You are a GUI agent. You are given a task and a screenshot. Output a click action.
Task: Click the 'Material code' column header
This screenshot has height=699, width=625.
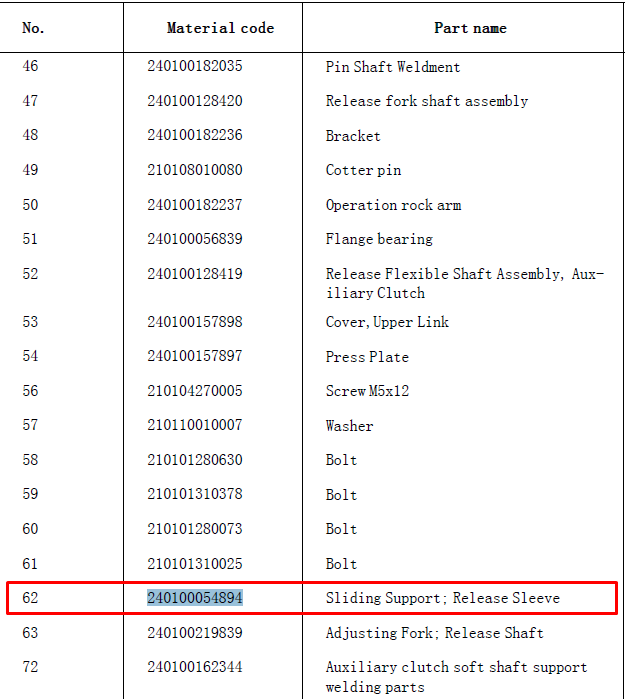click(220, 28)
